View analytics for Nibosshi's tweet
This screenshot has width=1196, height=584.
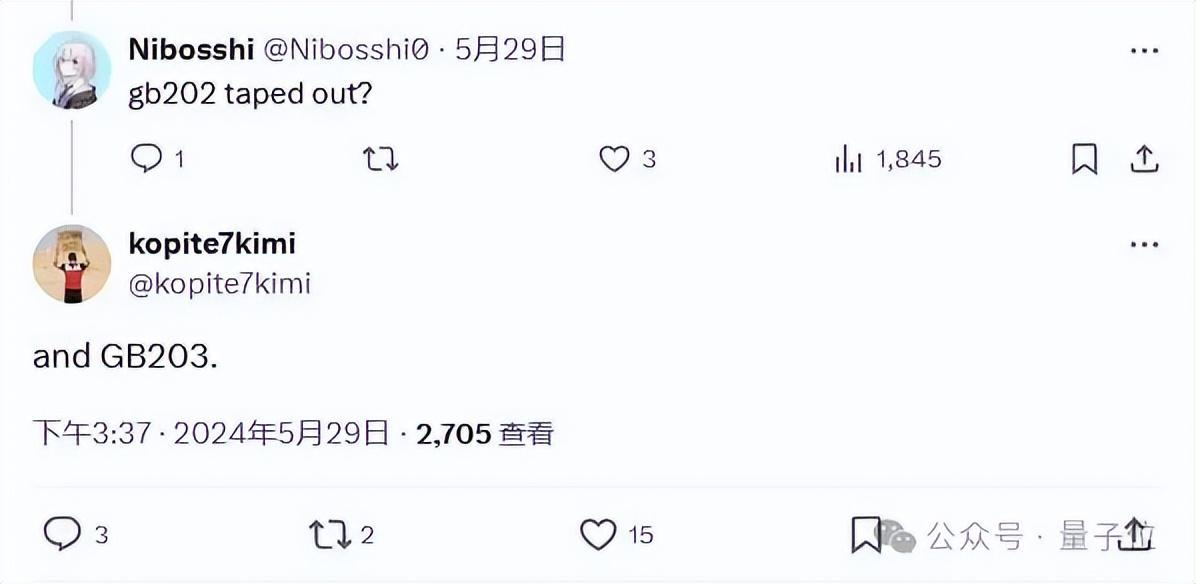point(849,158)
